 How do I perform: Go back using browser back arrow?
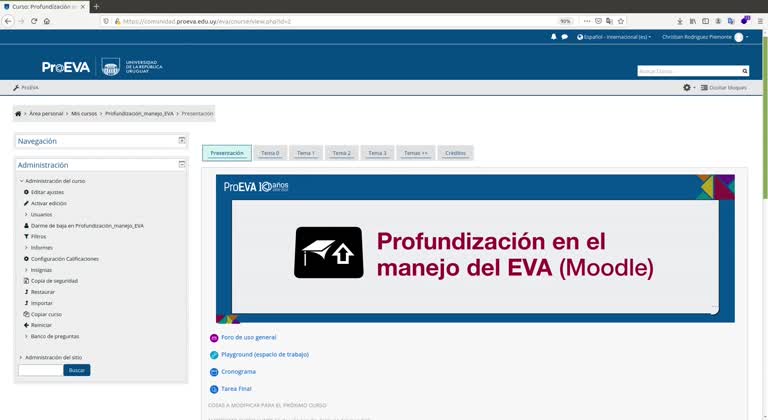click(8, 21)
